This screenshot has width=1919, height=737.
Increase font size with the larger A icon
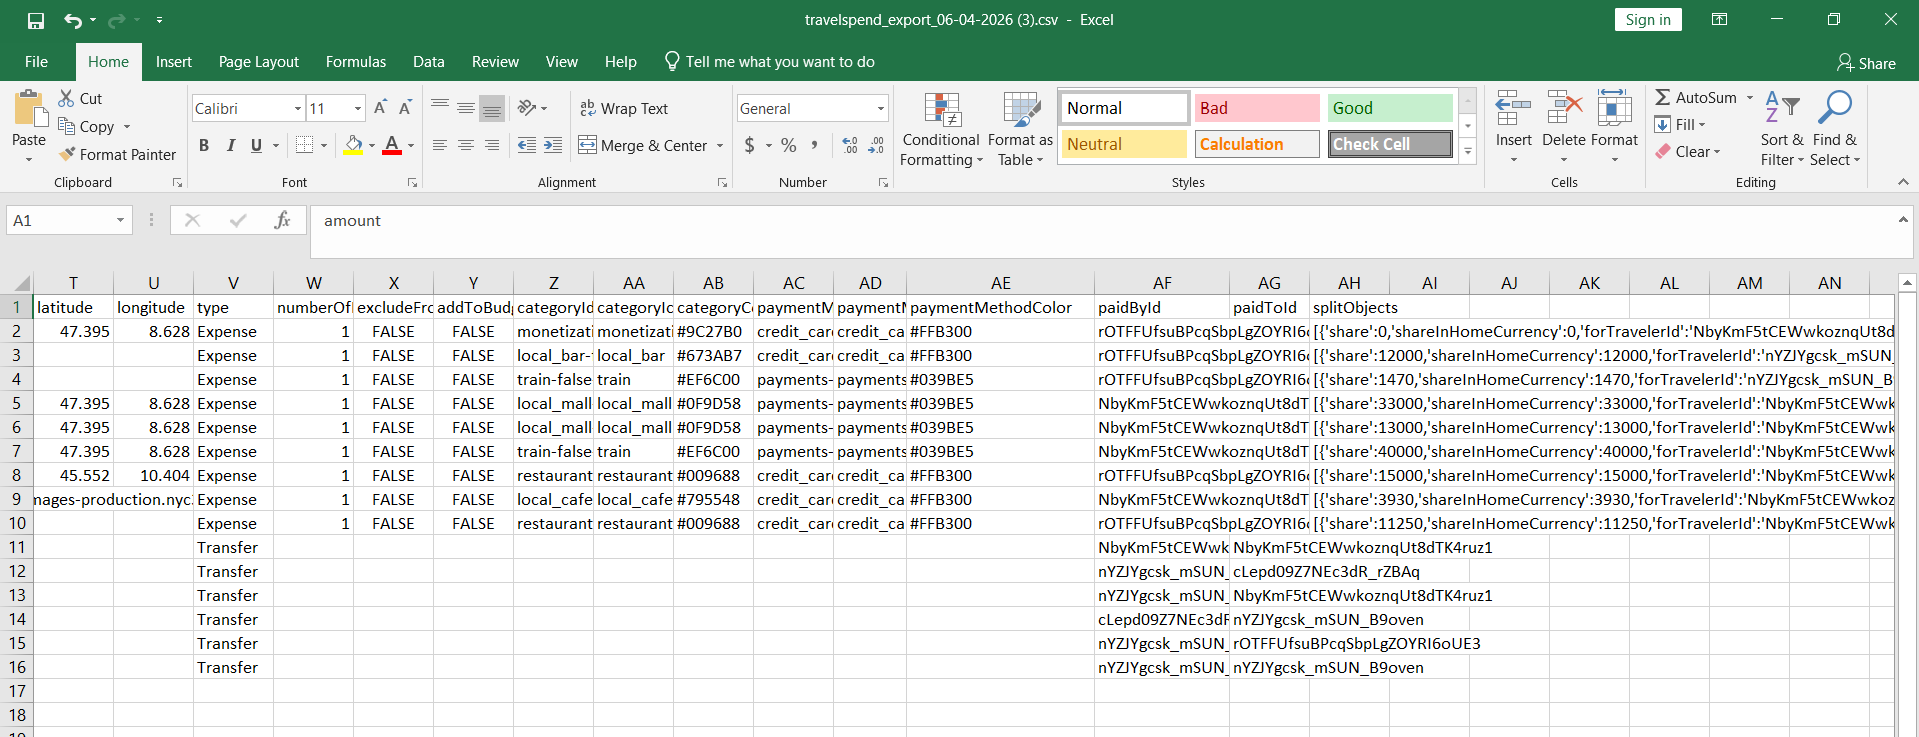(x=380, y=108)
